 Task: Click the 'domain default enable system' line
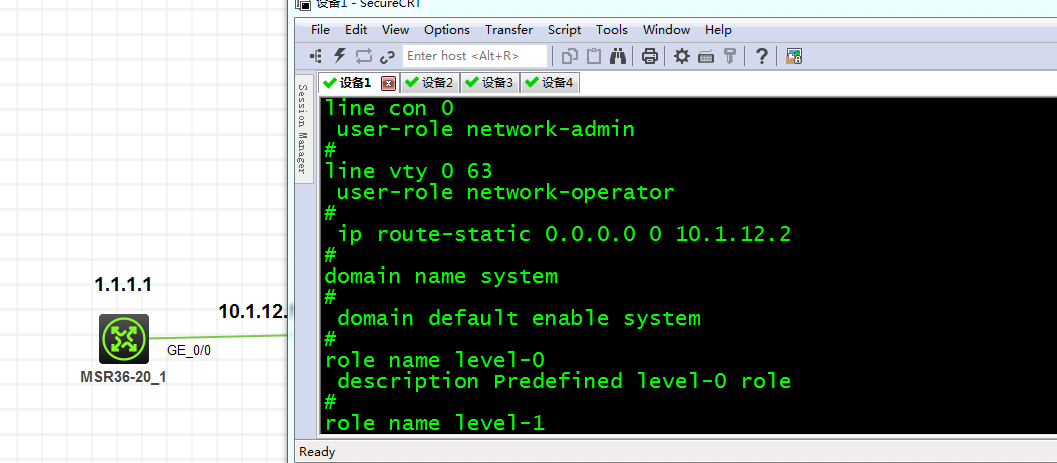(518, 318)
